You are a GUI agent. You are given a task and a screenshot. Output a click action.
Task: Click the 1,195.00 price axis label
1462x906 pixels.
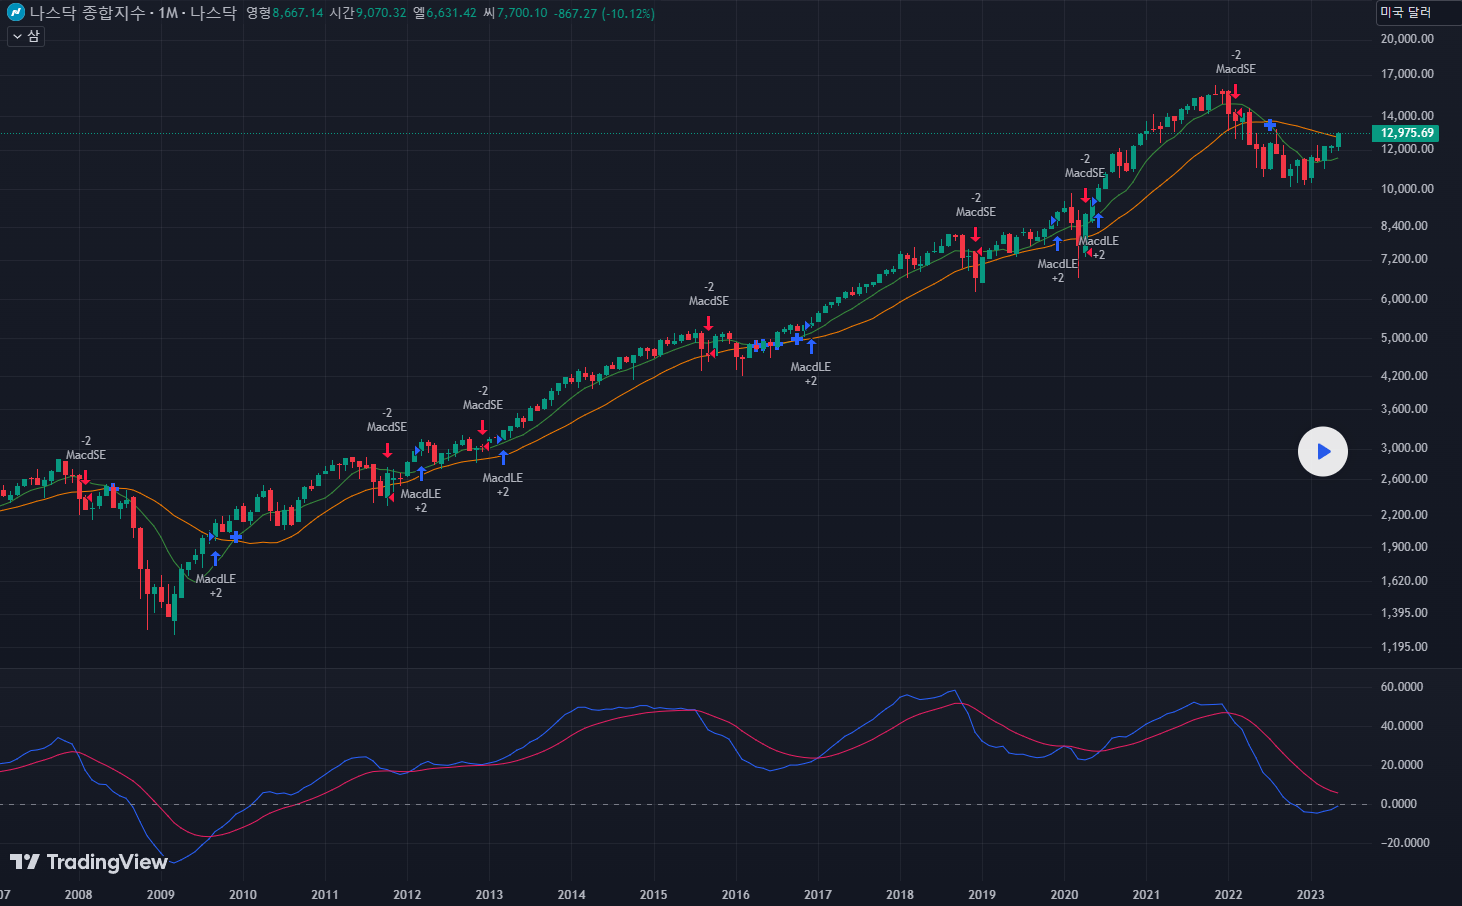click(1404, 647)
